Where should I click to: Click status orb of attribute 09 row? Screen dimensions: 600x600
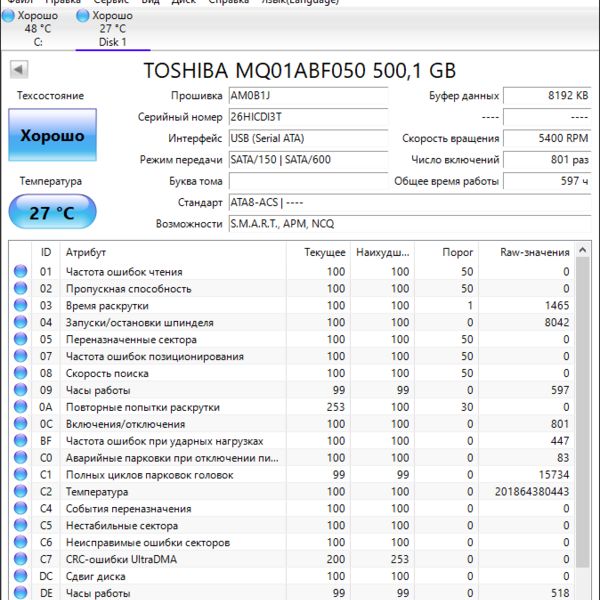21,390
